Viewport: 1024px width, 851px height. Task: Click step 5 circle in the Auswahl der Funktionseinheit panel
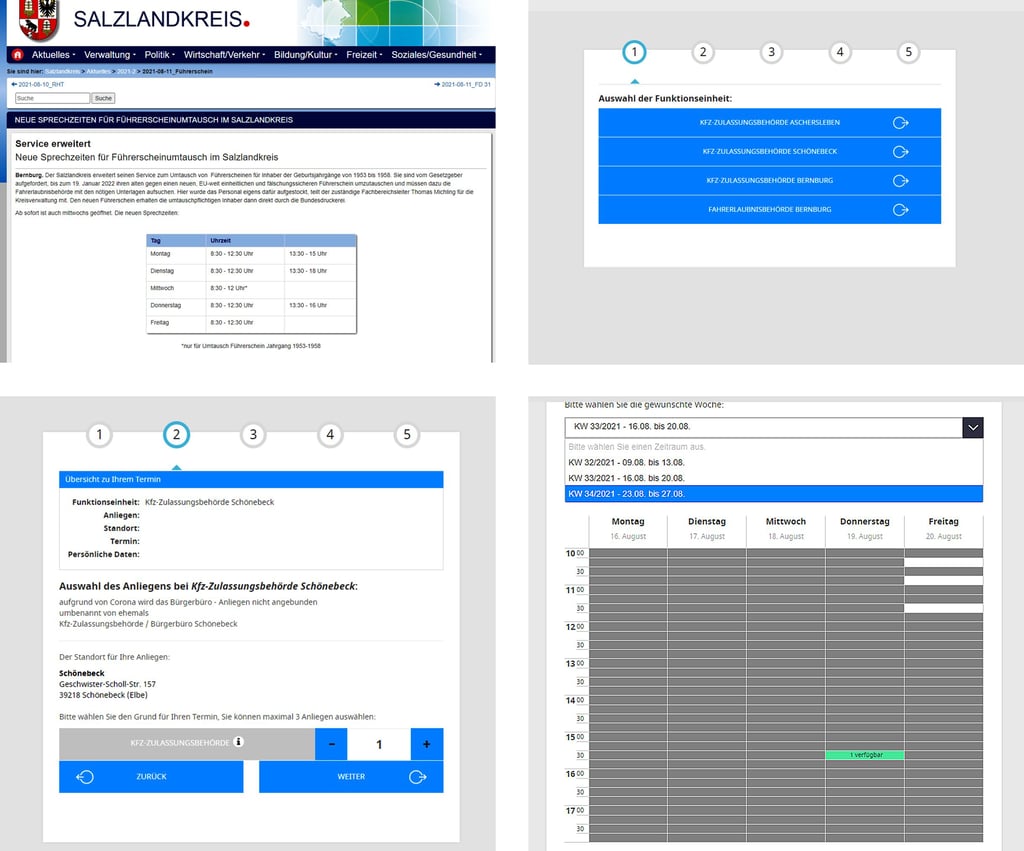coord(908,52)
